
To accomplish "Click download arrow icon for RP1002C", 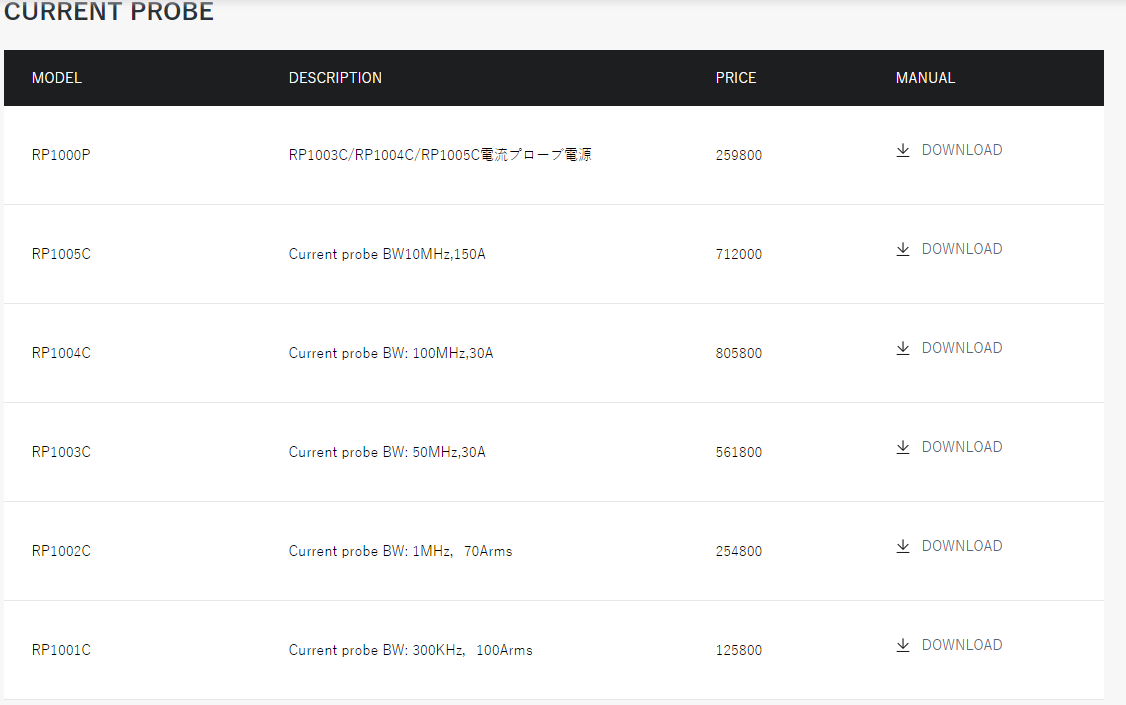I will [x=903, y=546].
